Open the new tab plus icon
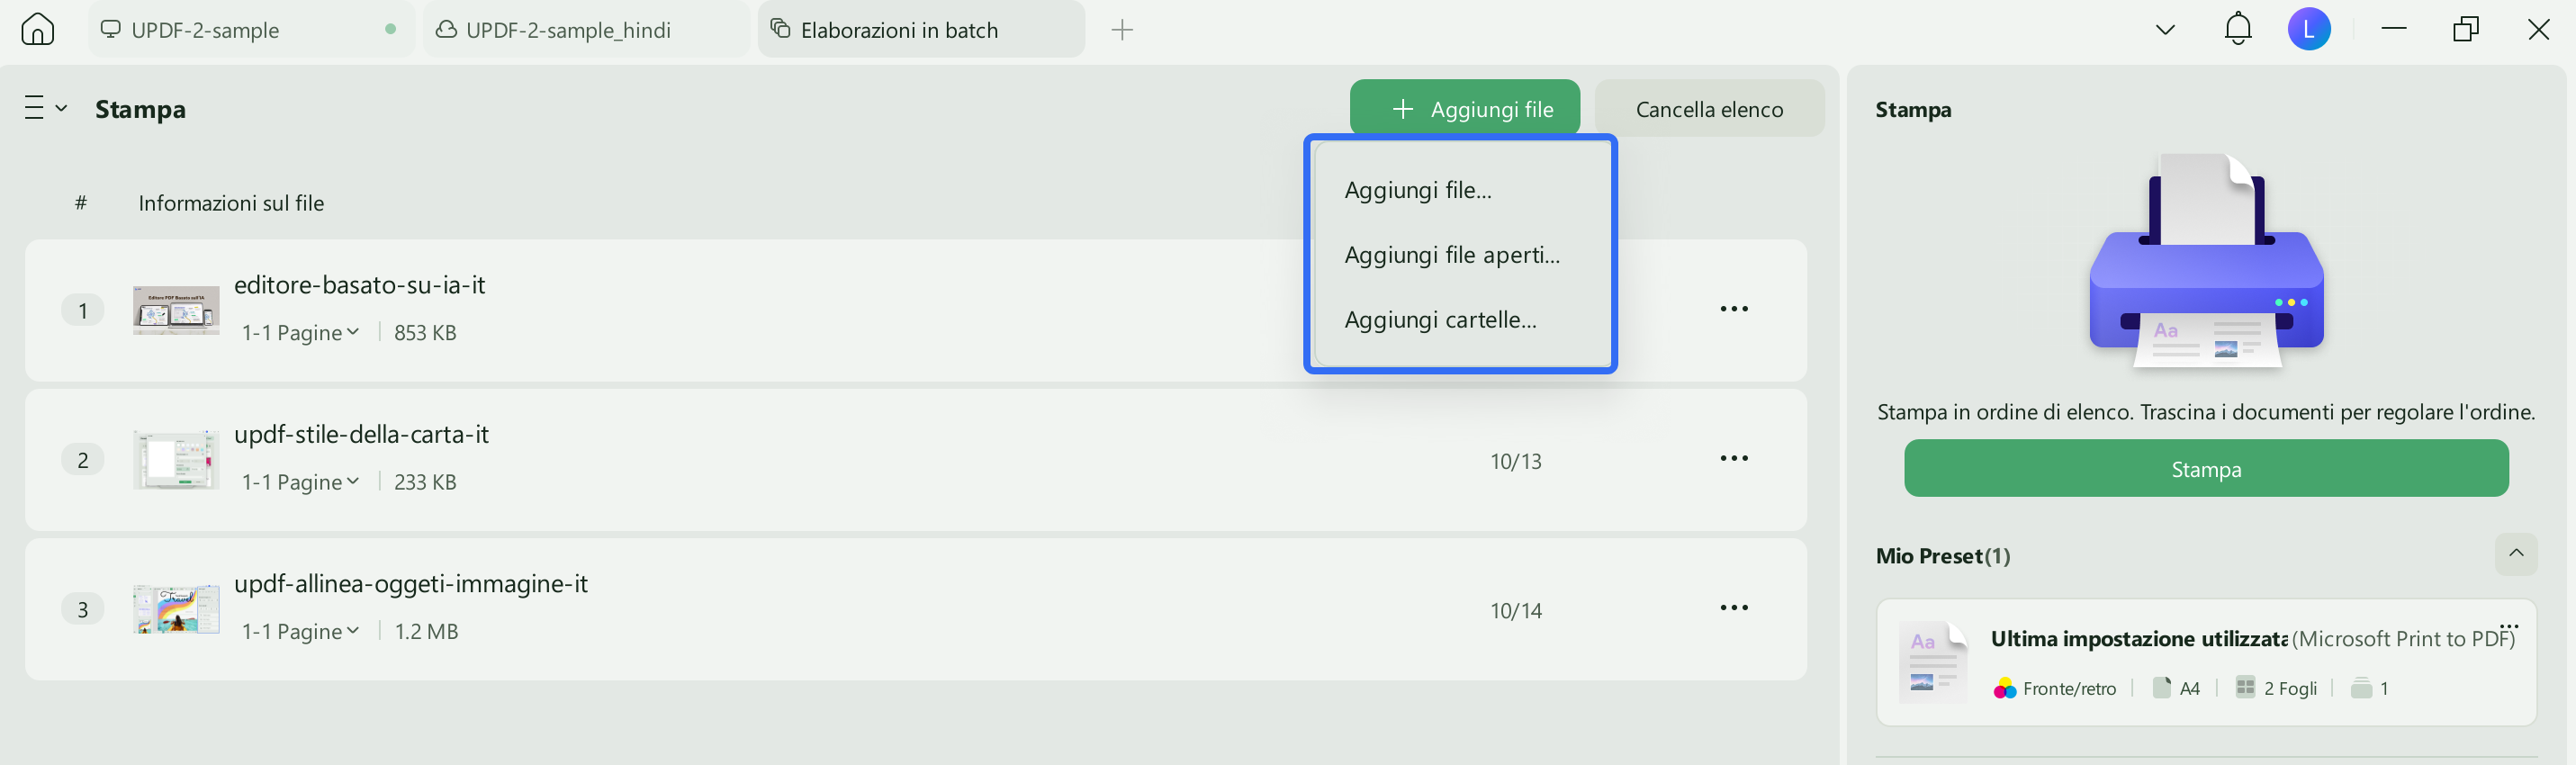 pyautogui.click(x=1122, y=30)
